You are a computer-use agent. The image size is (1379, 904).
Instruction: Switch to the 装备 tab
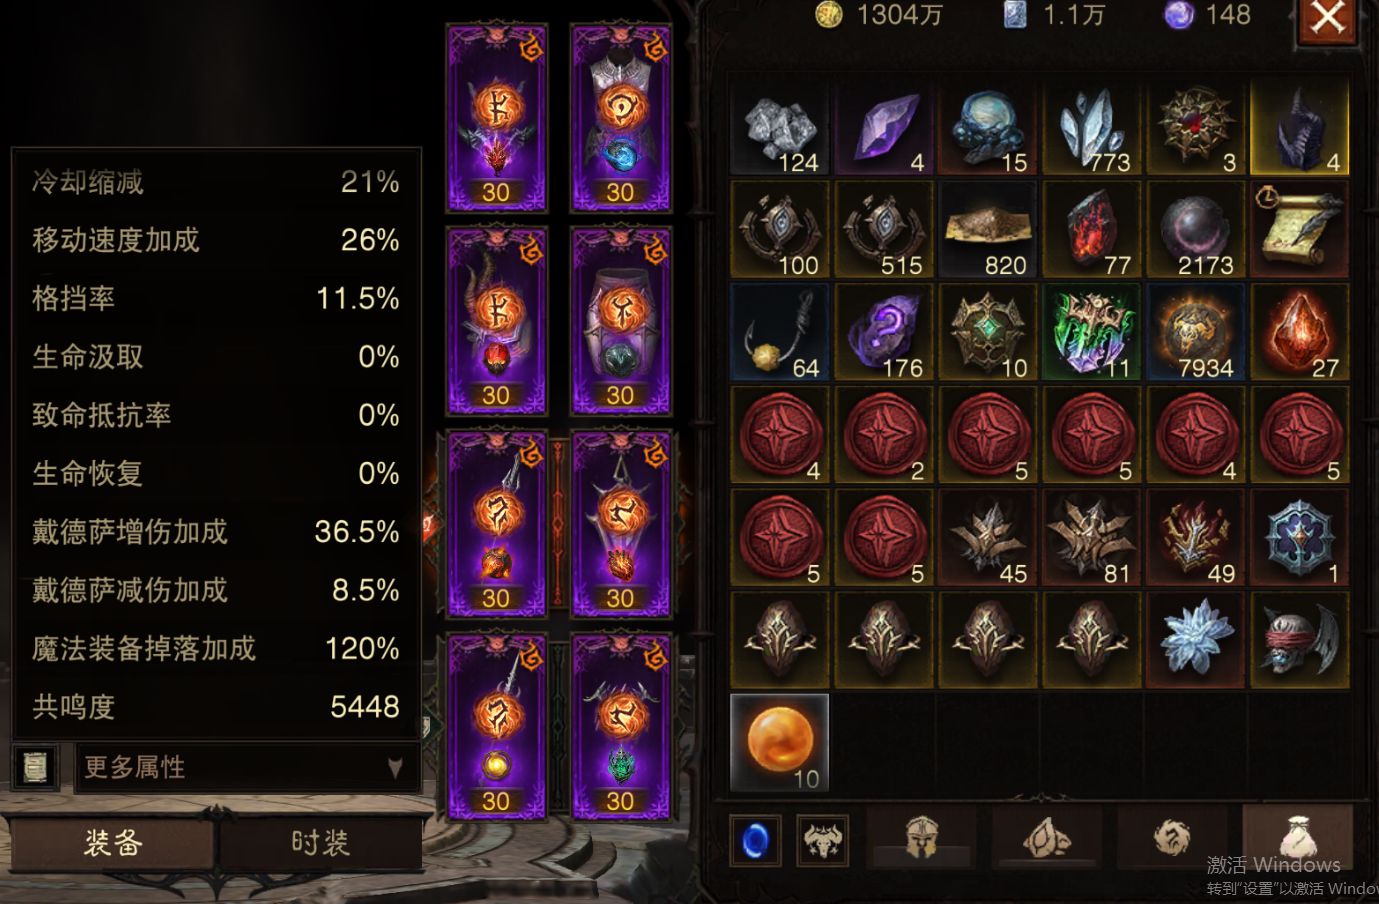(x=112, y=843)
